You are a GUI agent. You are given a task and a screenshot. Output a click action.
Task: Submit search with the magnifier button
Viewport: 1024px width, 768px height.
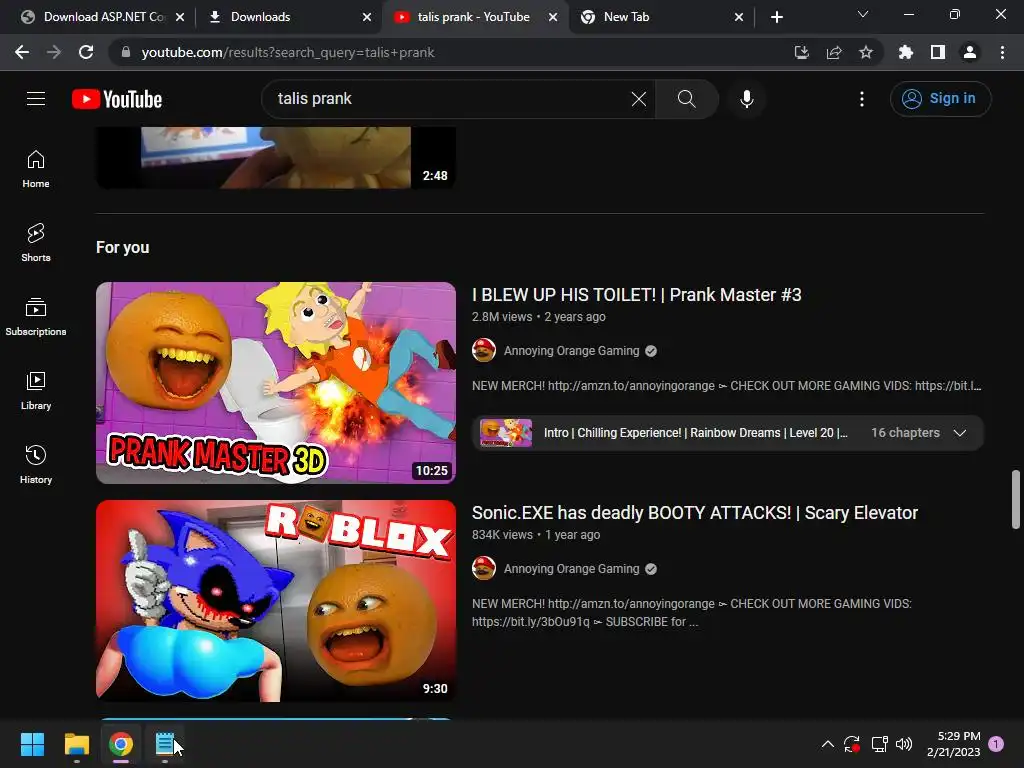coord(686,99)
